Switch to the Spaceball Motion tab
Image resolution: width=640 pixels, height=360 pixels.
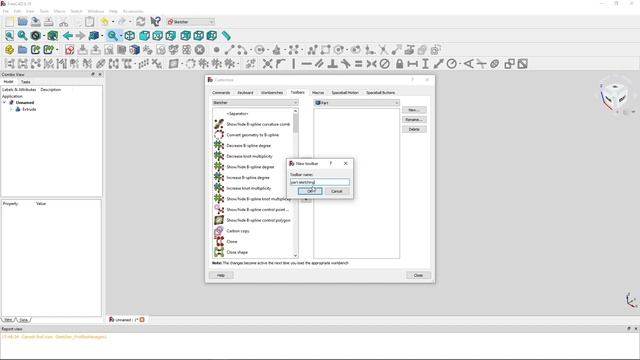tap(345, 93)
